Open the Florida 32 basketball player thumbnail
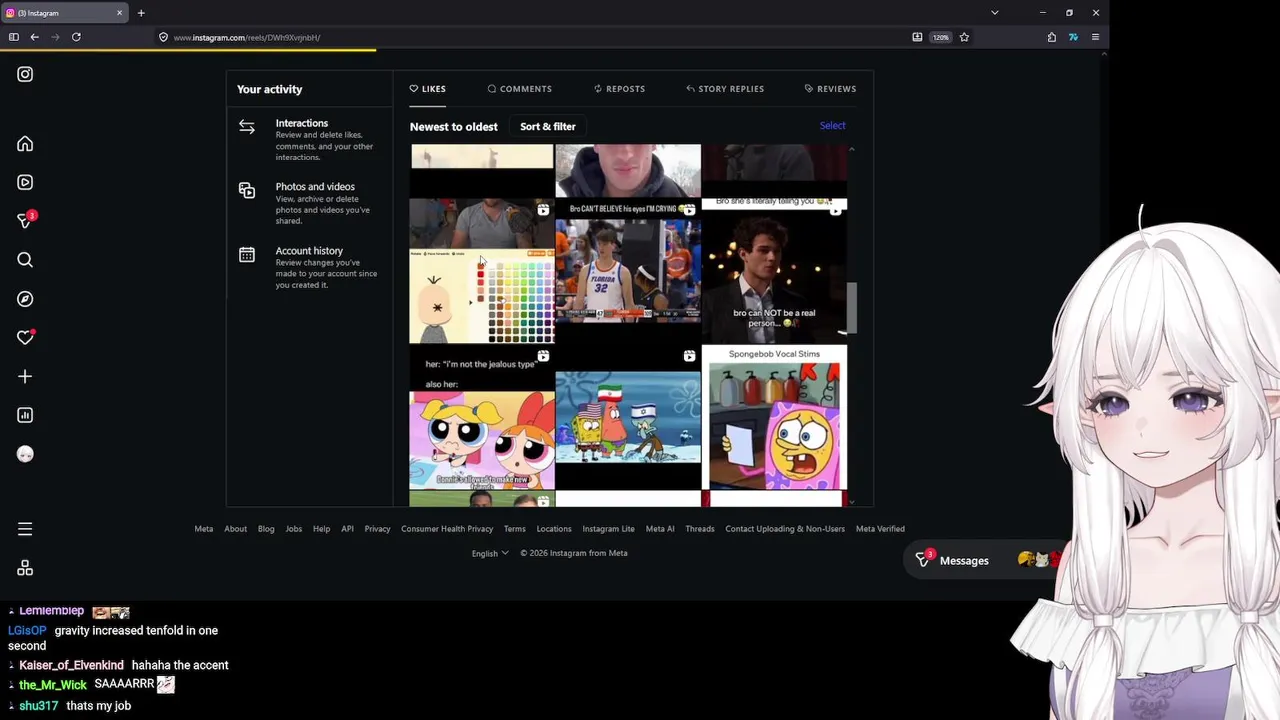Viewport: 1280px width, 720px height. (628, 271)
